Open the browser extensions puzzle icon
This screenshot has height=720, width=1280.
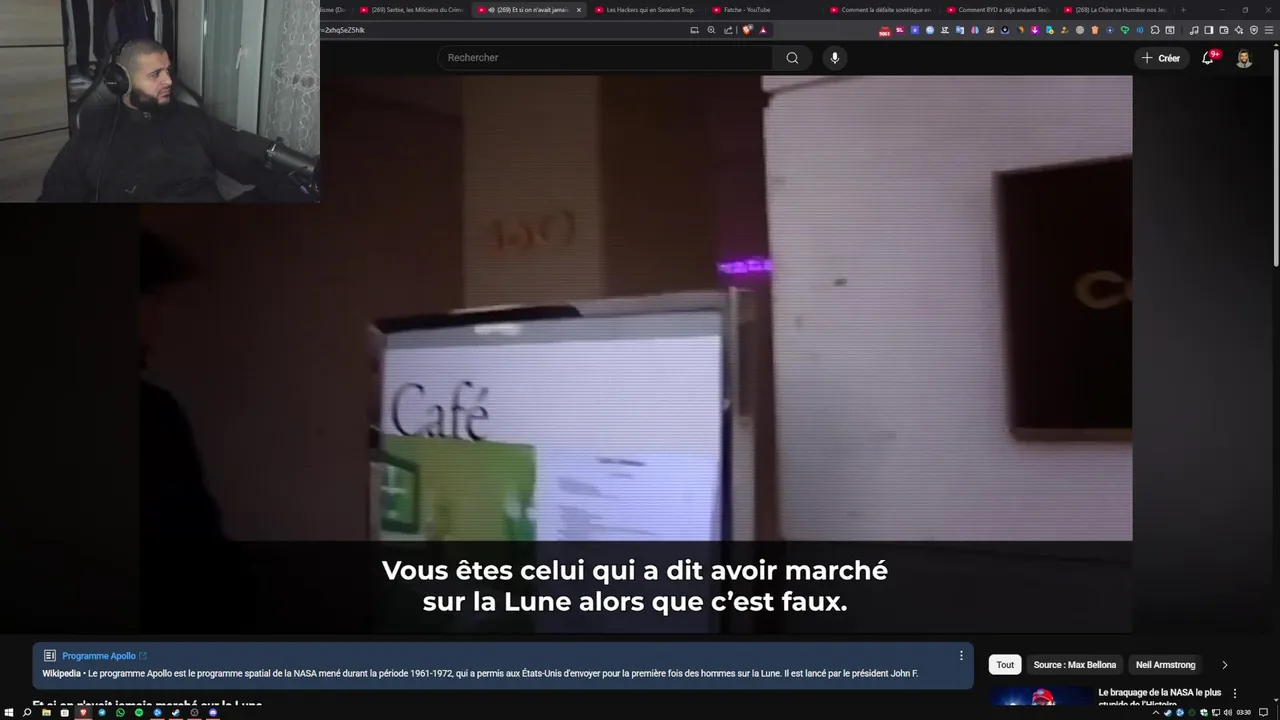(x=1155, y=30)
